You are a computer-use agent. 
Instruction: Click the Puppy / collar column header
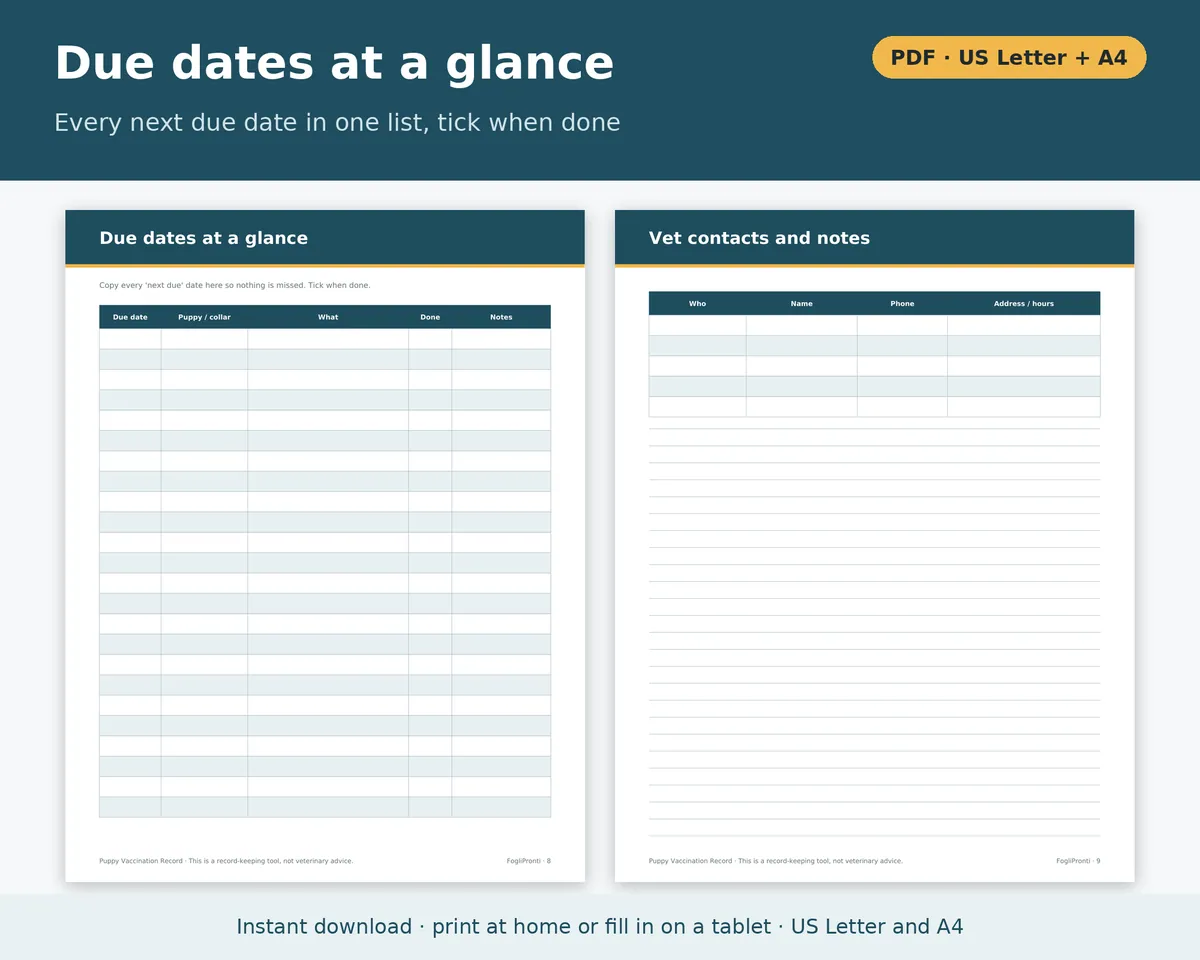point(204,317)
